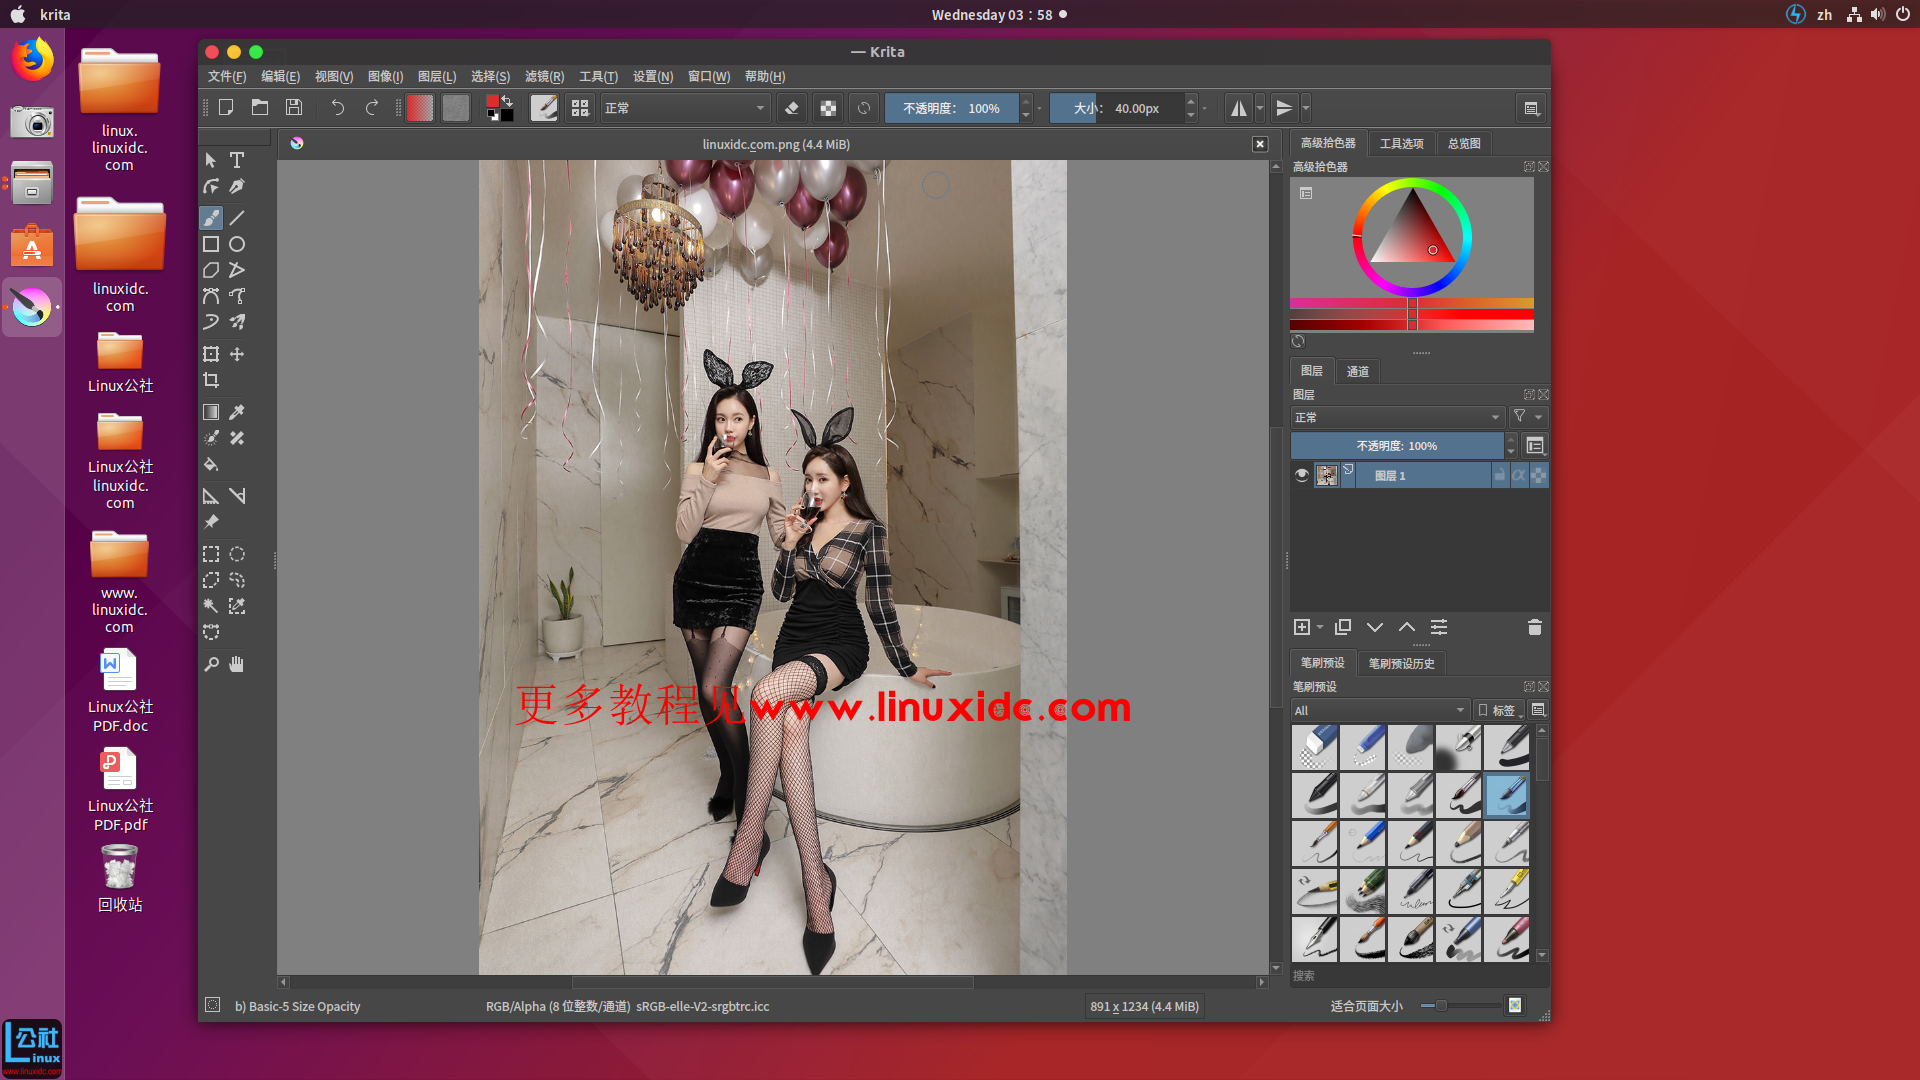The image size is (1920, 1080).
Task: Open the 滤镜(R) menu
Action: pos(544,76)
